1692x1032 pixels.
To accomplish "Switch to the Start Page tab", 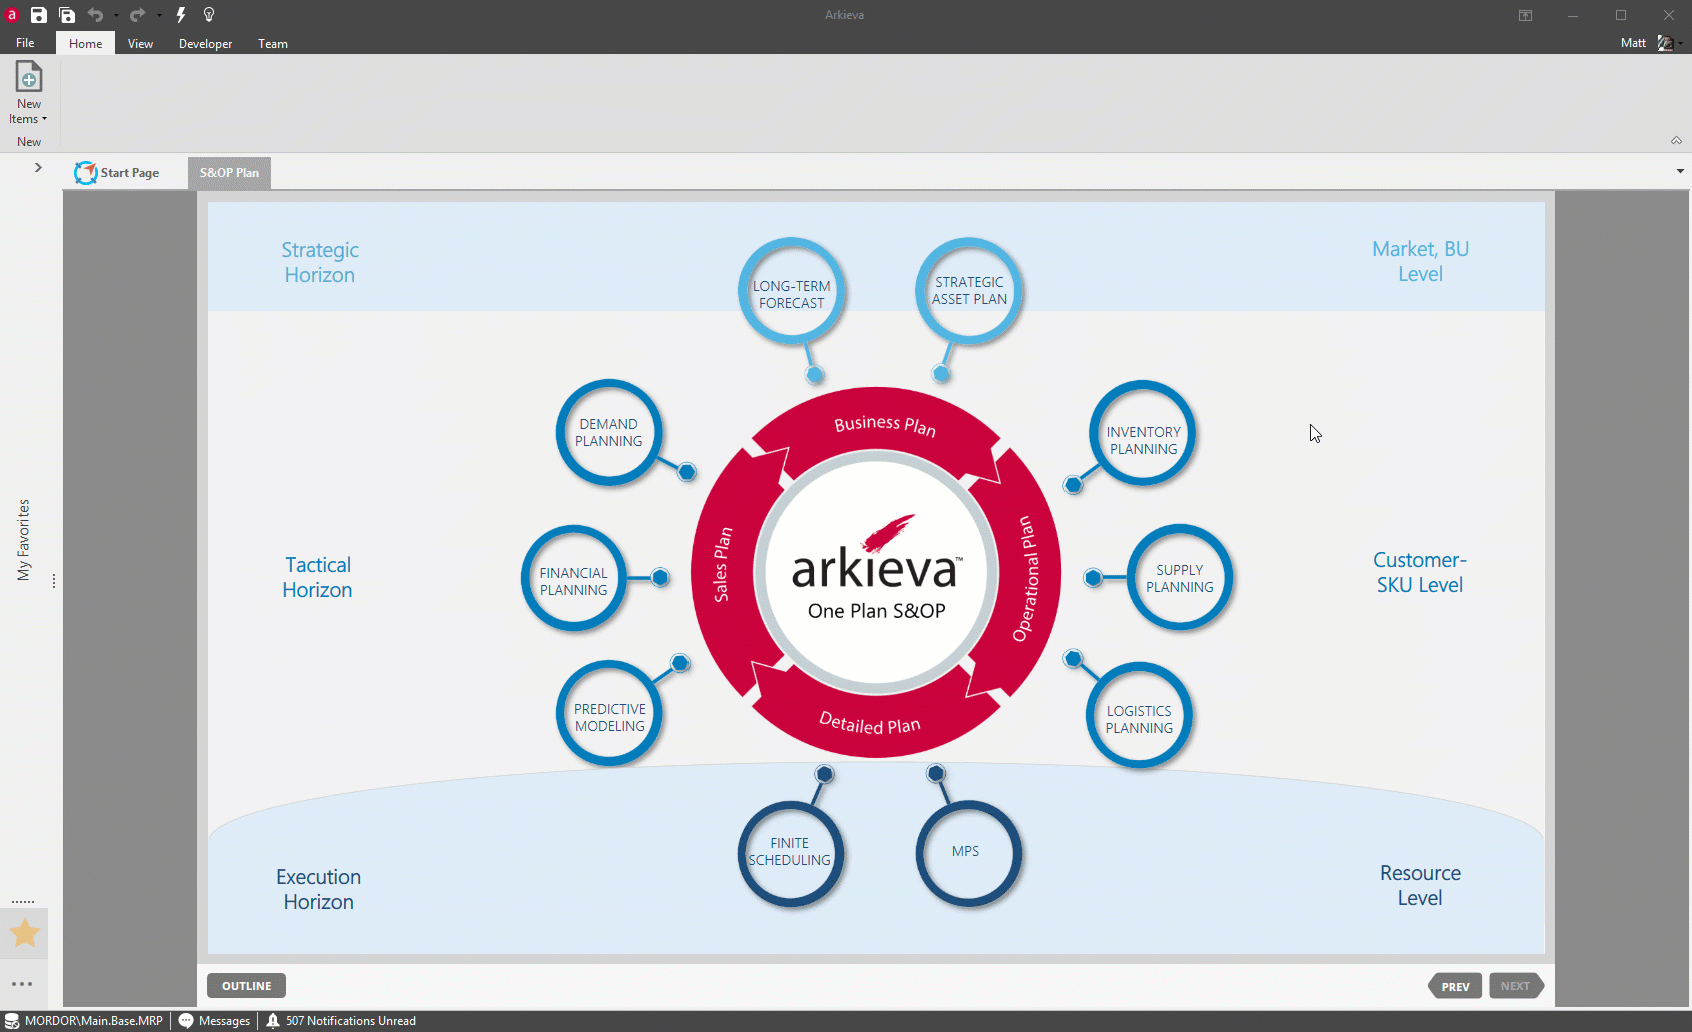I will (117, 172).
